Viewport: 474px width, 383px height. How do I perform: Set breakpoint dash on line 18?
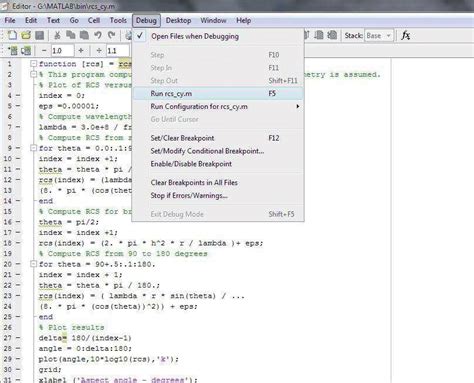pyautogui.click(x=18, y=243)
